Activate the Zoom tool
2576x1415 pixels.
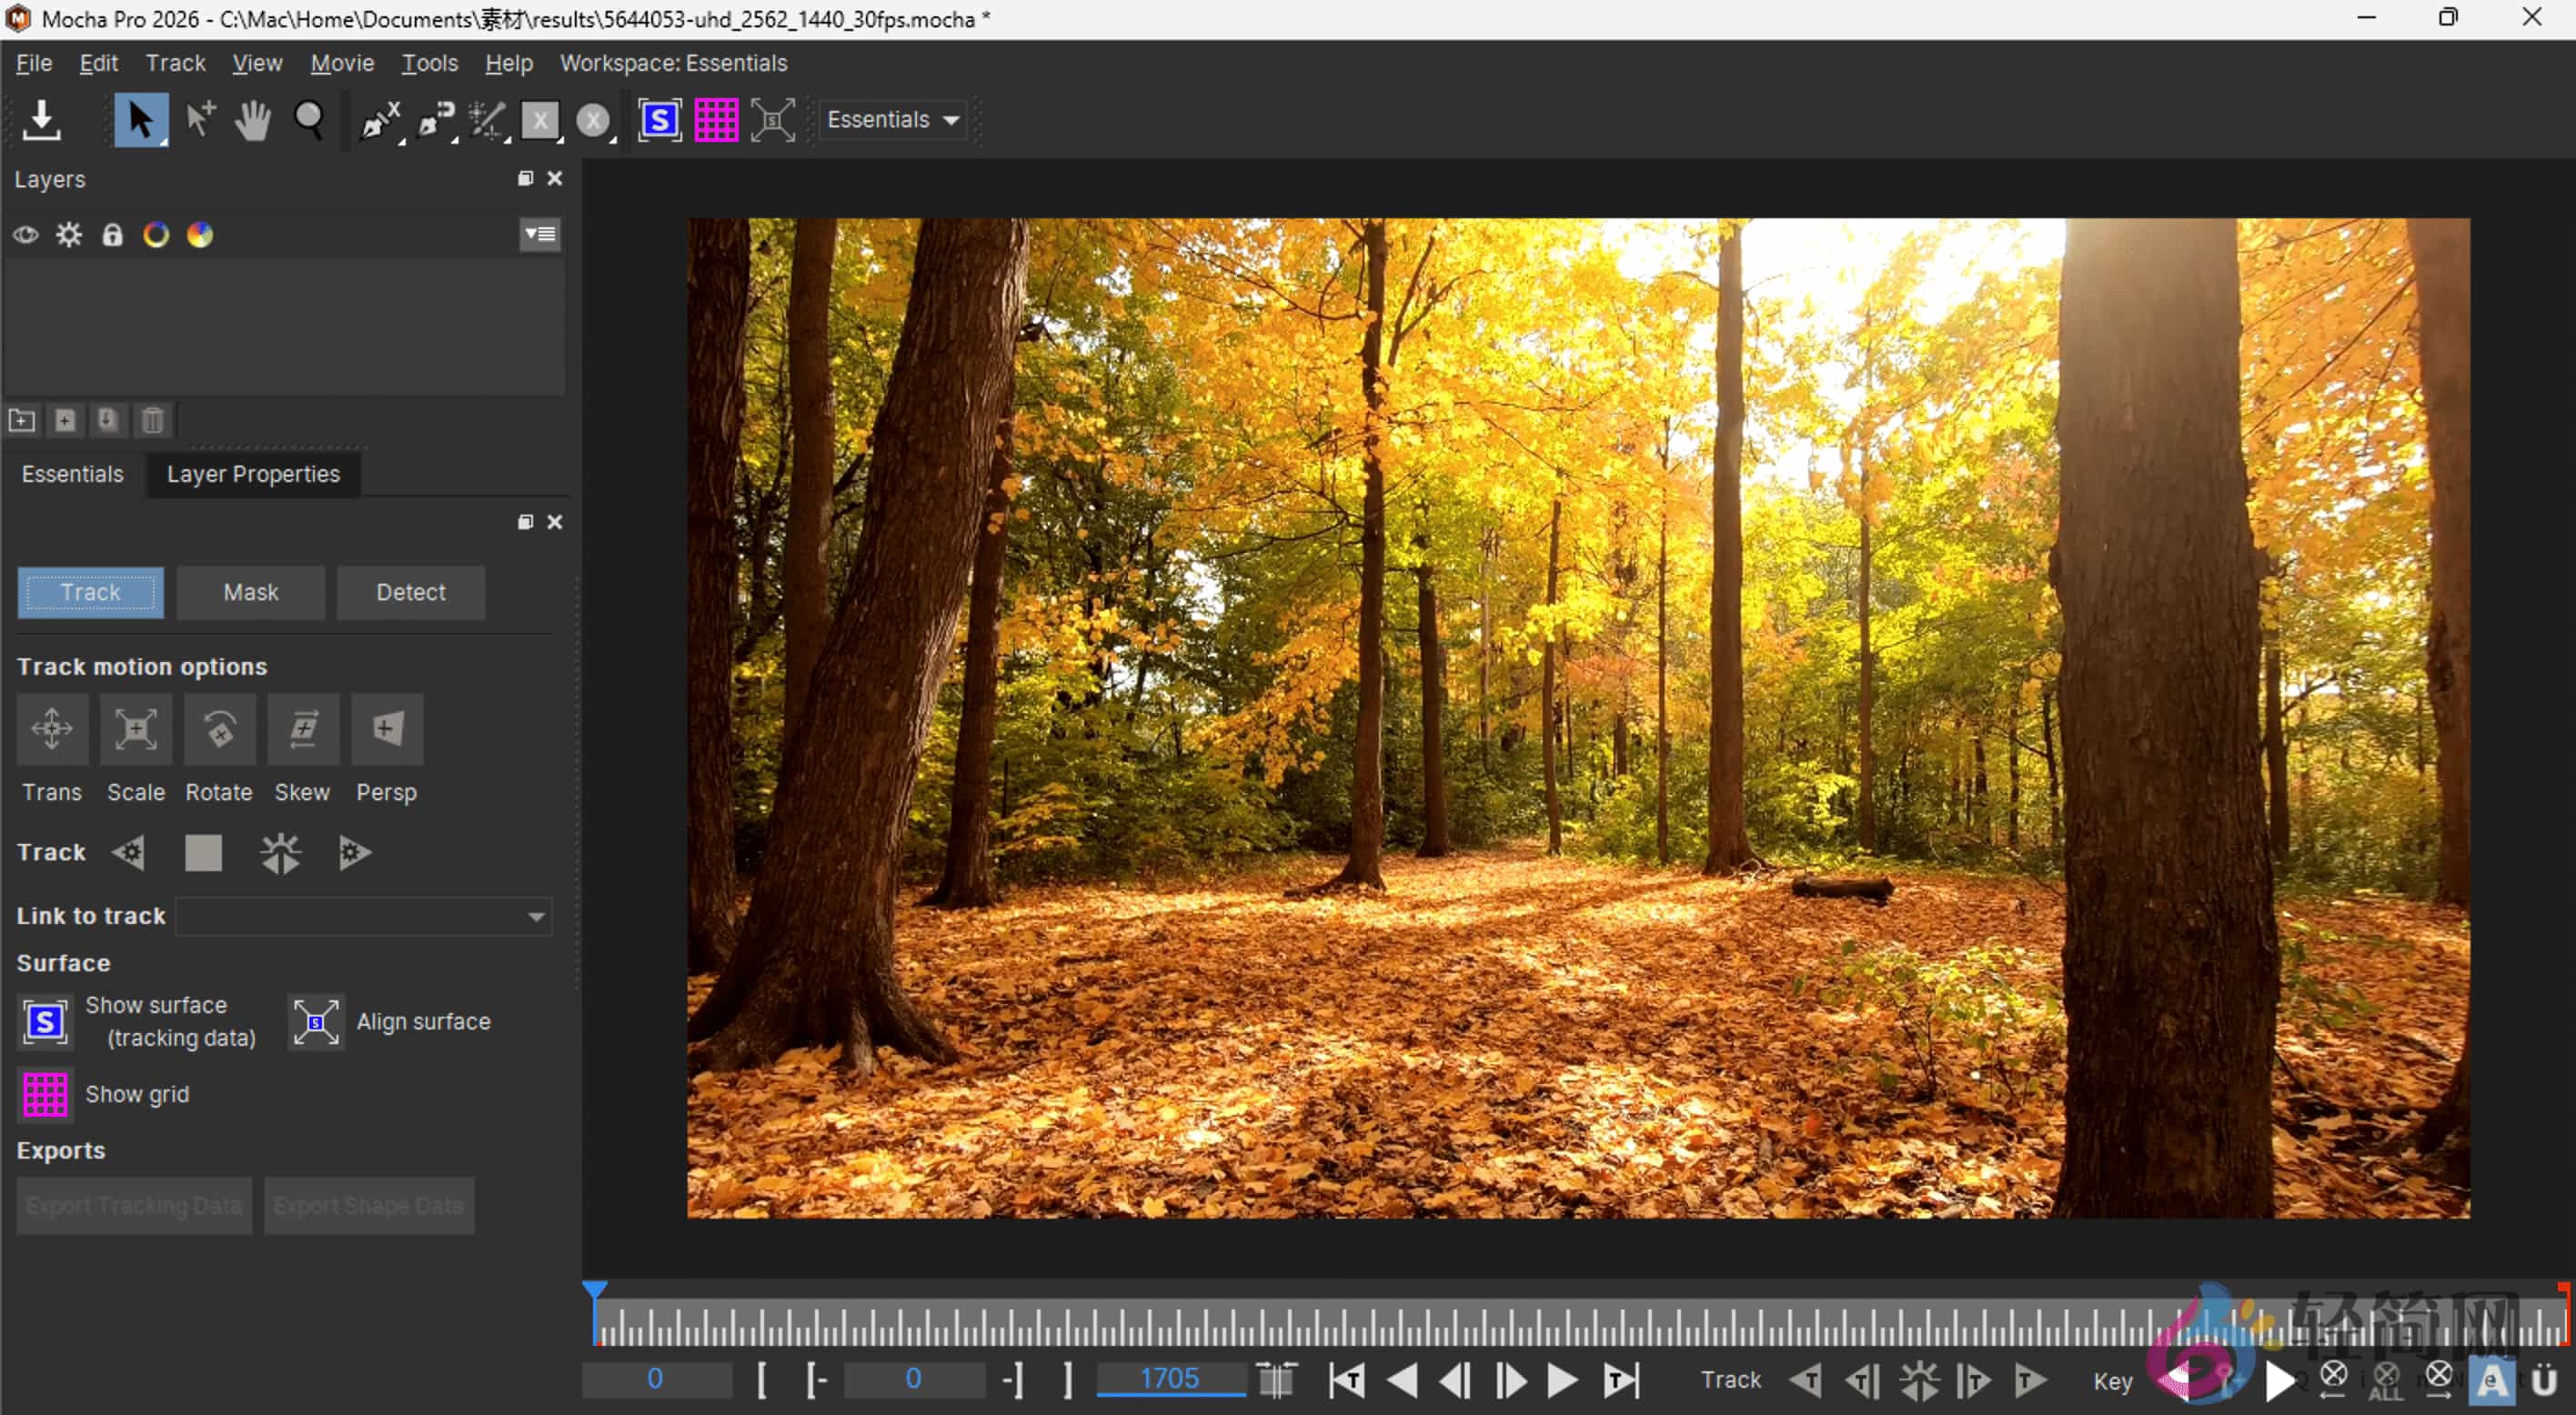308,119
